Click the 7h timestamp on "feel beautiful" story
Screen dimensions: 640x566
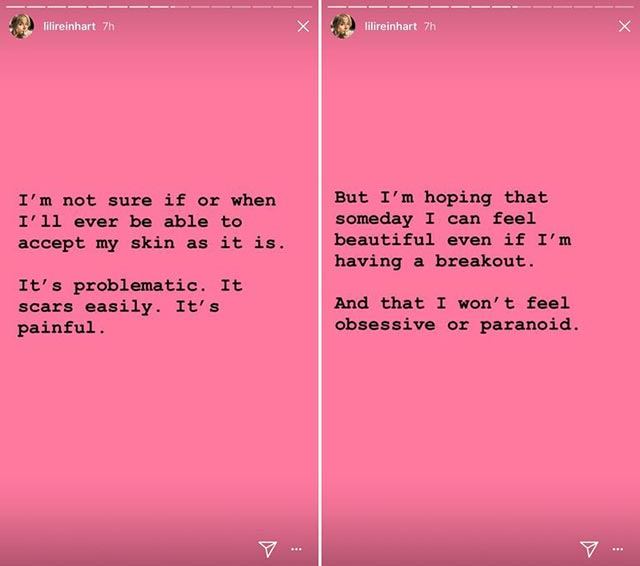[430, 26]
